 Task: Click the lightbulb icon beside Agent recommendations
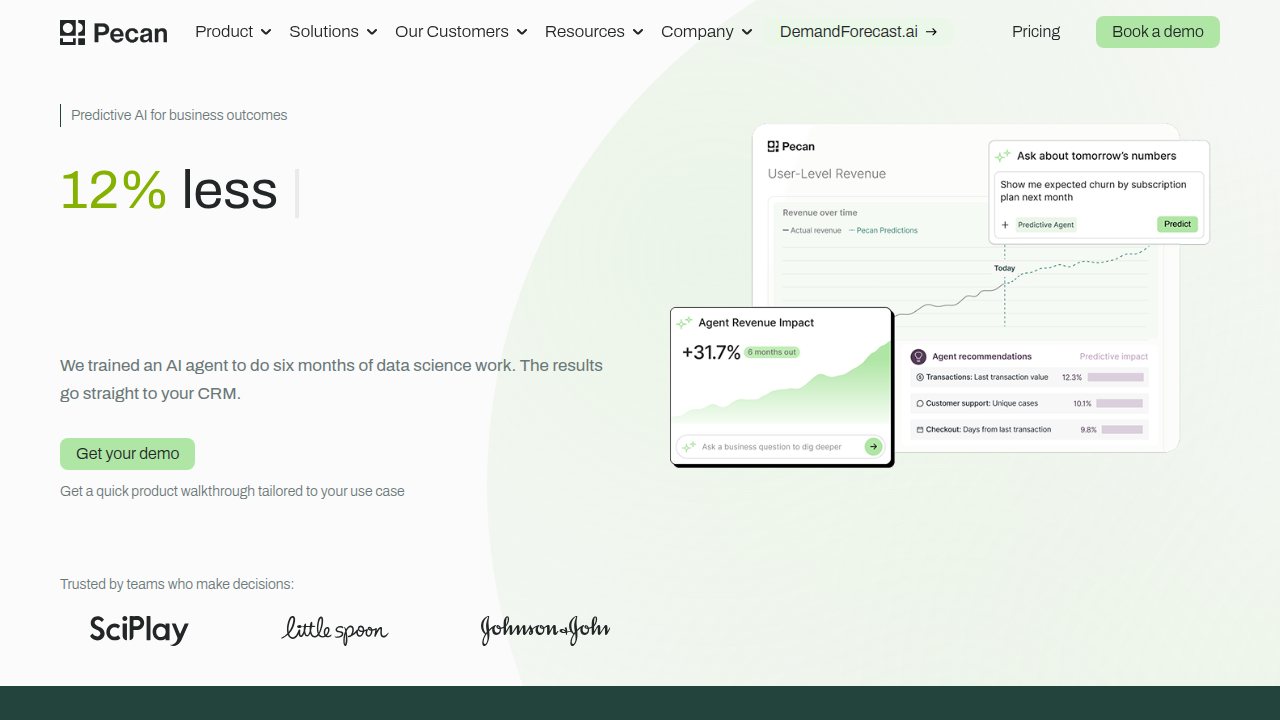(918, 357)
